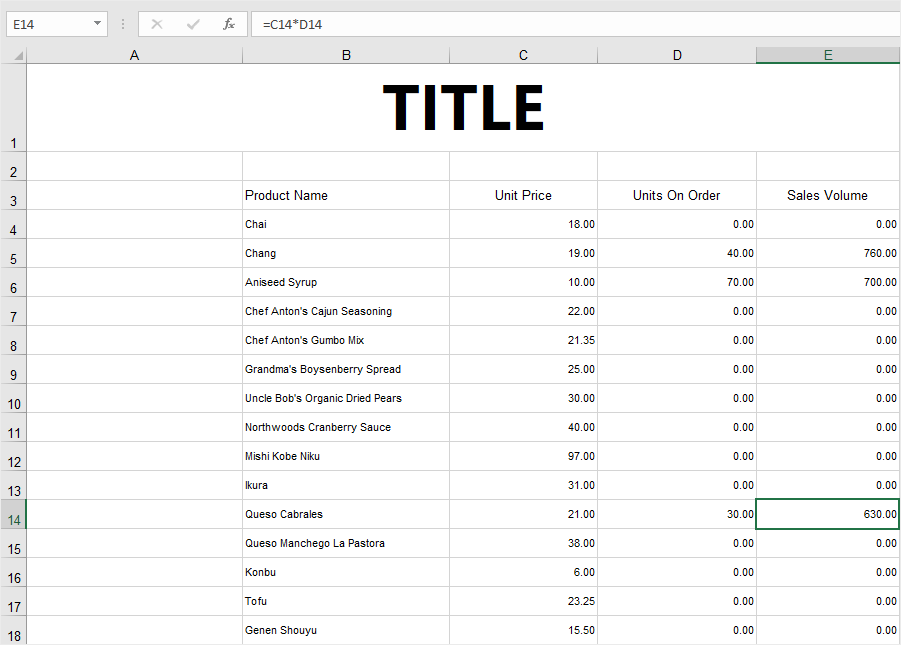
Task: Click Aniseed Syrup units on order 70.00
Action: pos(677,283)
